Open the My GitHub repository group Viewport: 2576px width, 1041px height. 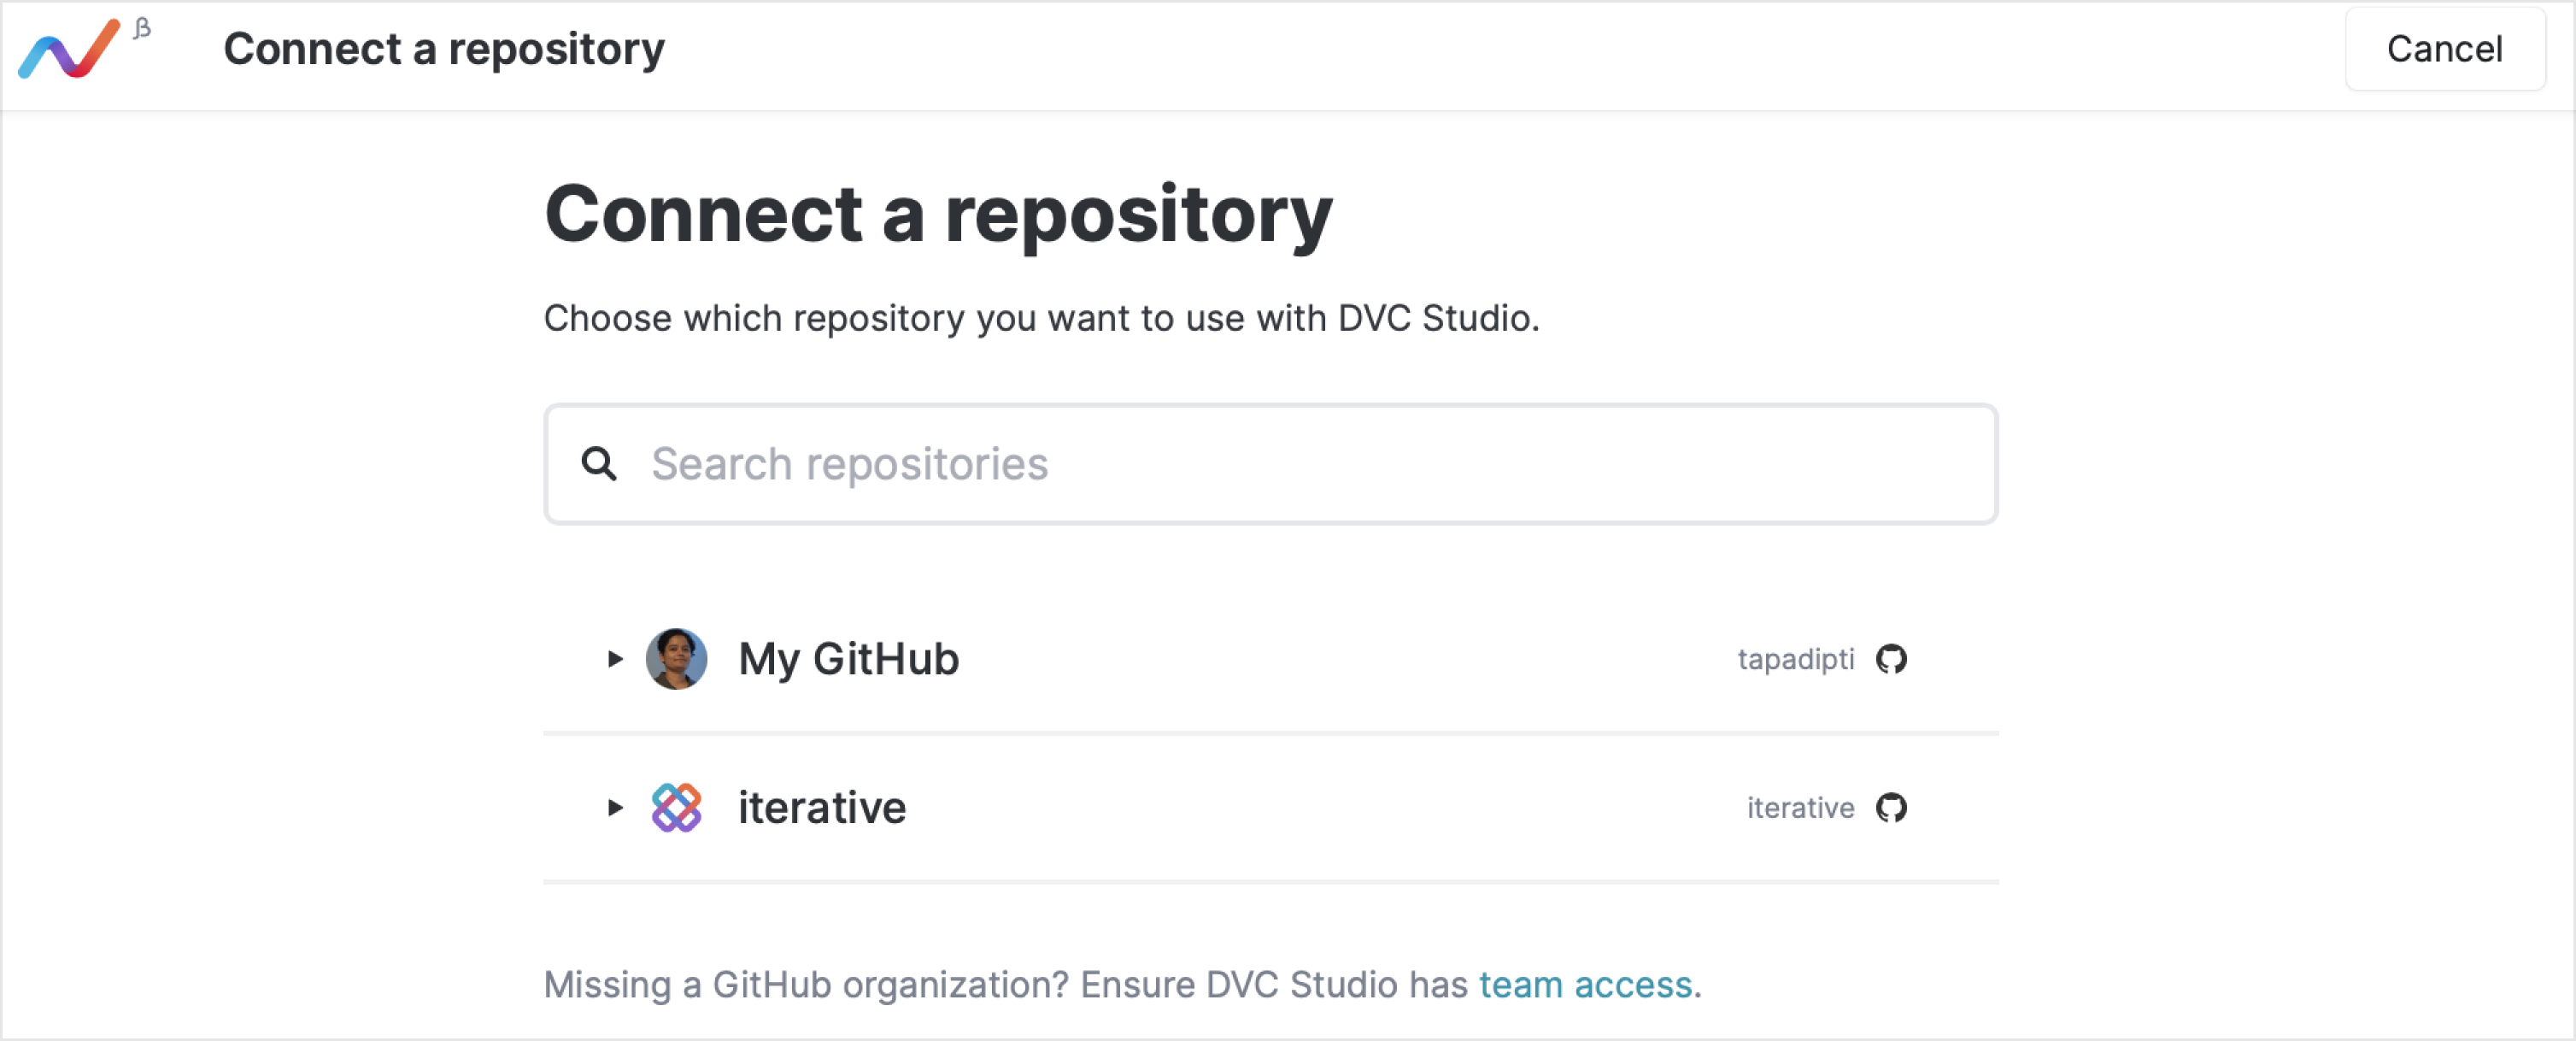[1270, 659]
